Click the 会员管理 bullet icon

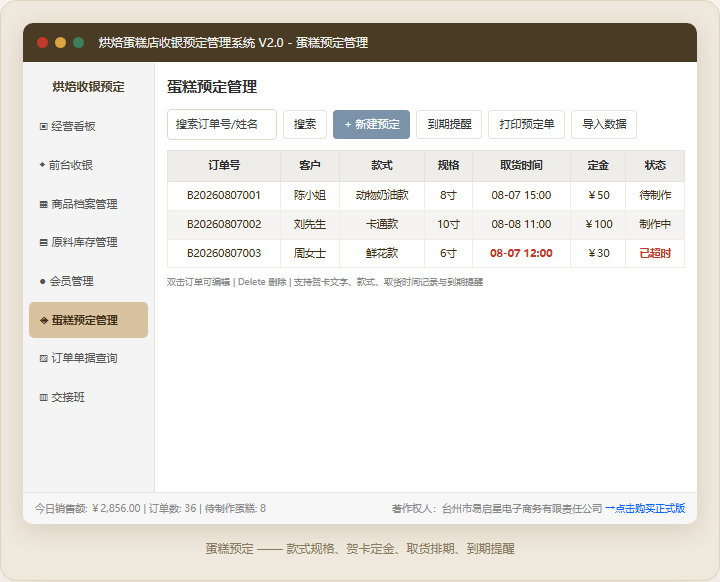pos(43,282)
